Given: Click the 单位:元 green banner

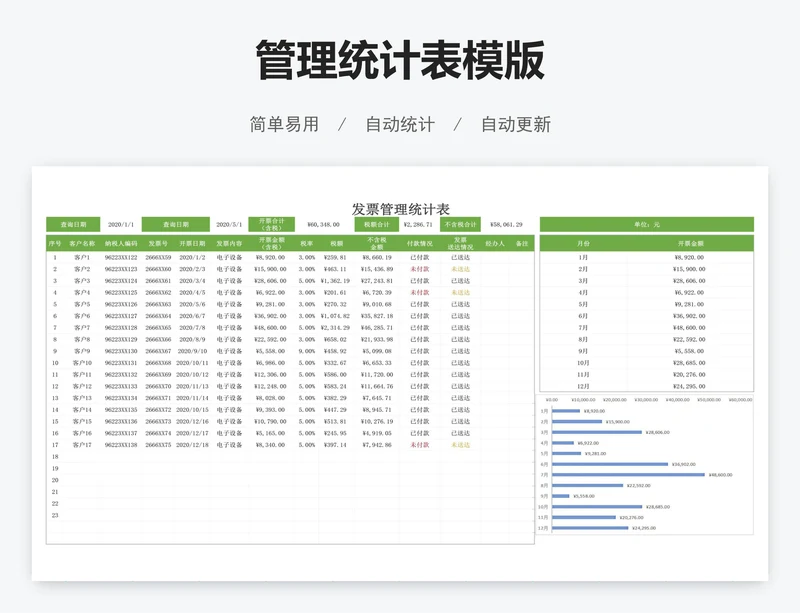Looking at the screenshot, I should coord(646,225).
